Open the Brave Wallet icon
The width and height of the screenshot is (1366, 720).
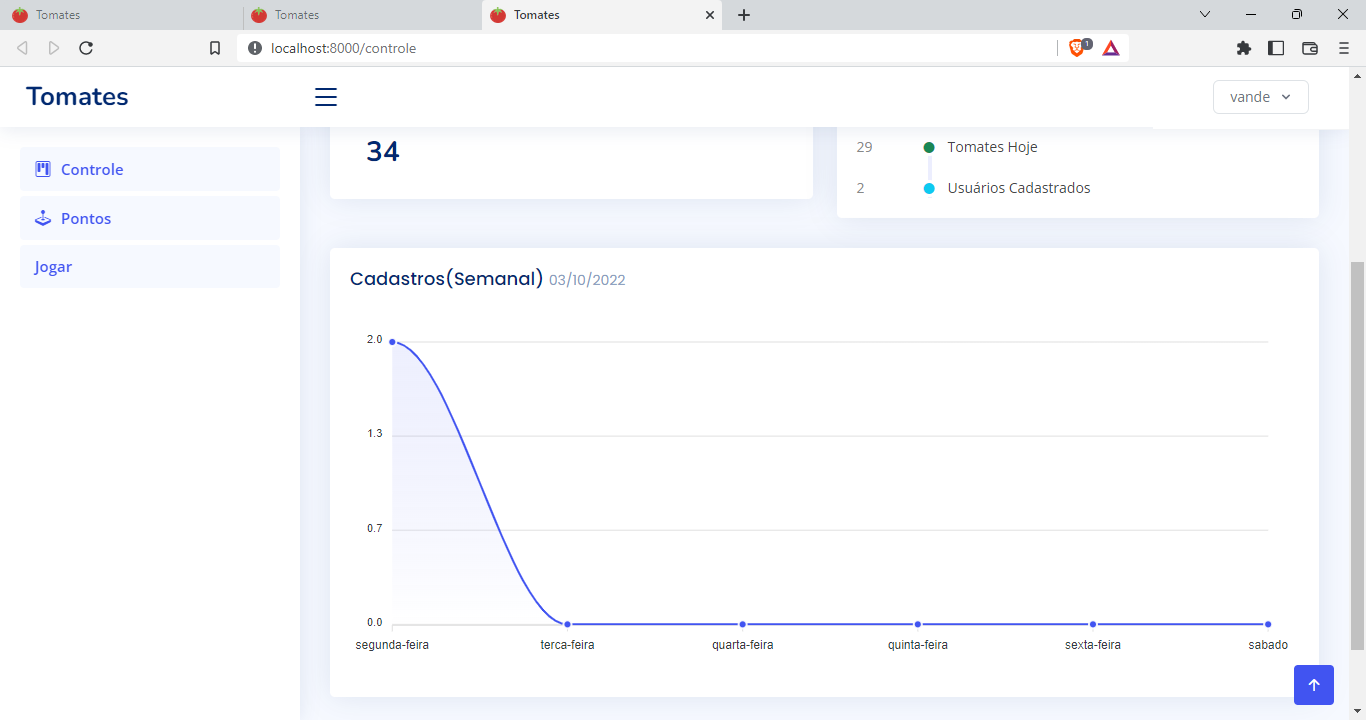pos(1310,48)
